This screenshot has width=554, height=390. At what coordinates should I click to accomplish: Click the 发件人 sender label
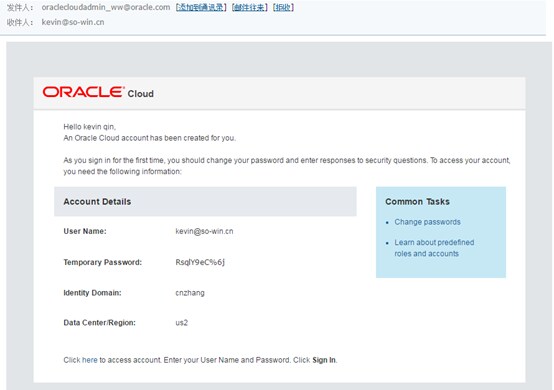click(19, 7)
